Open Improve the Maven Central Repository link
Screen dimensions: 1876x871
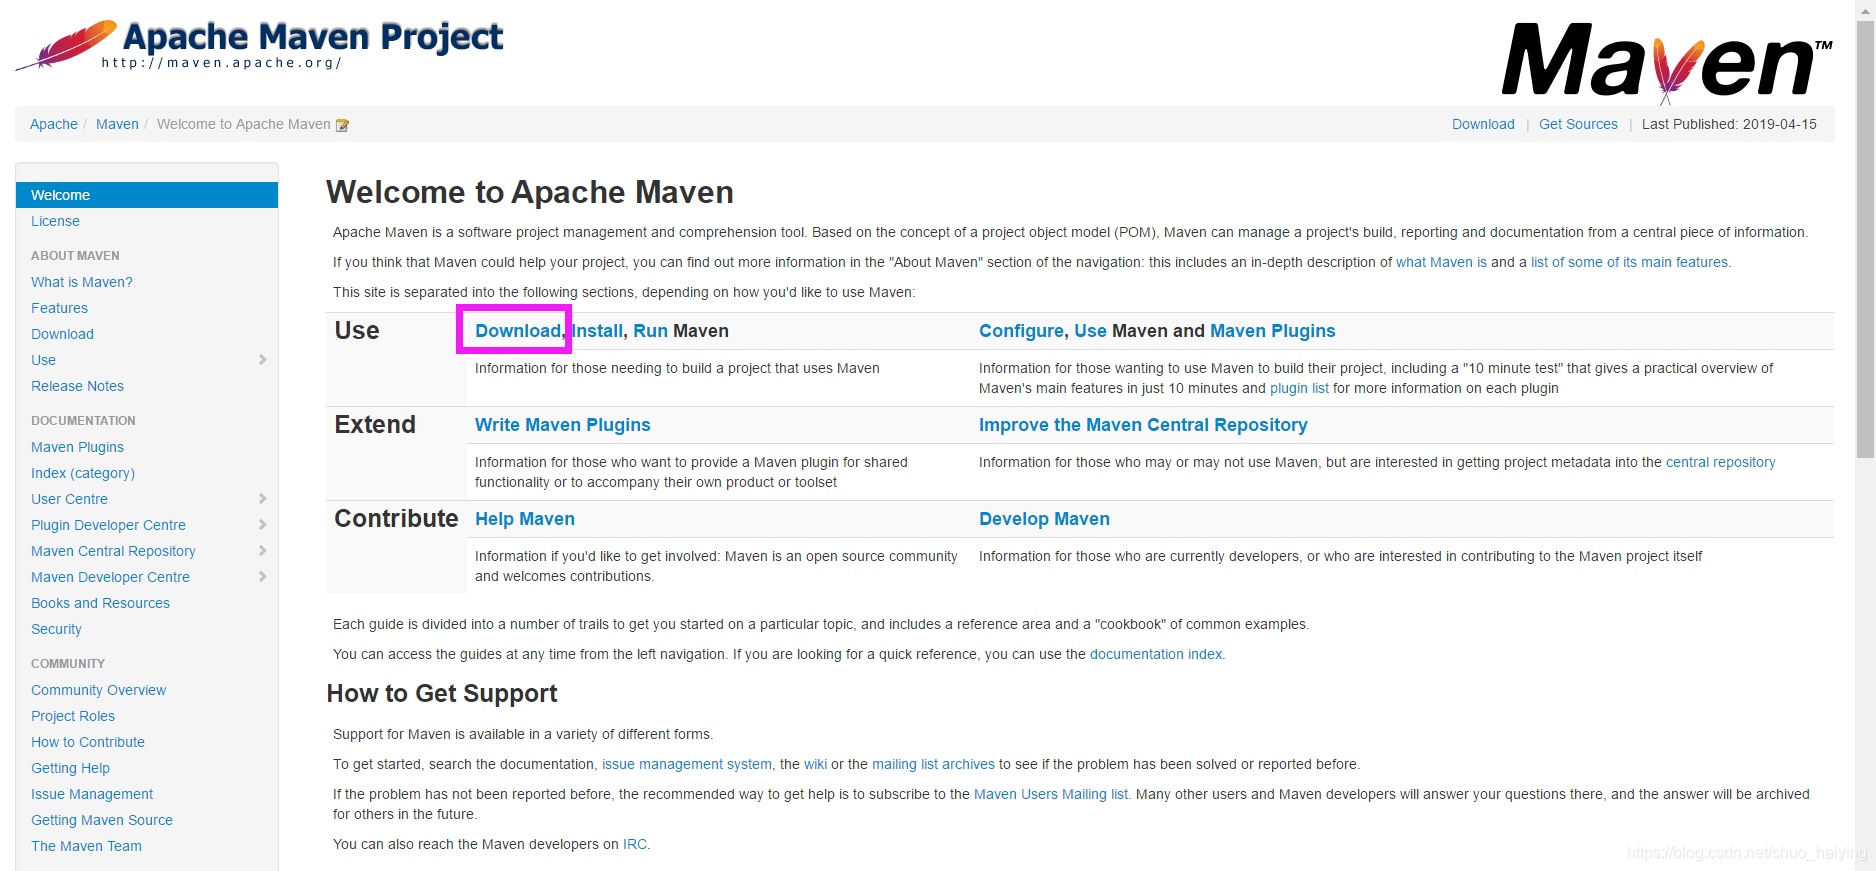point(1143,425)
